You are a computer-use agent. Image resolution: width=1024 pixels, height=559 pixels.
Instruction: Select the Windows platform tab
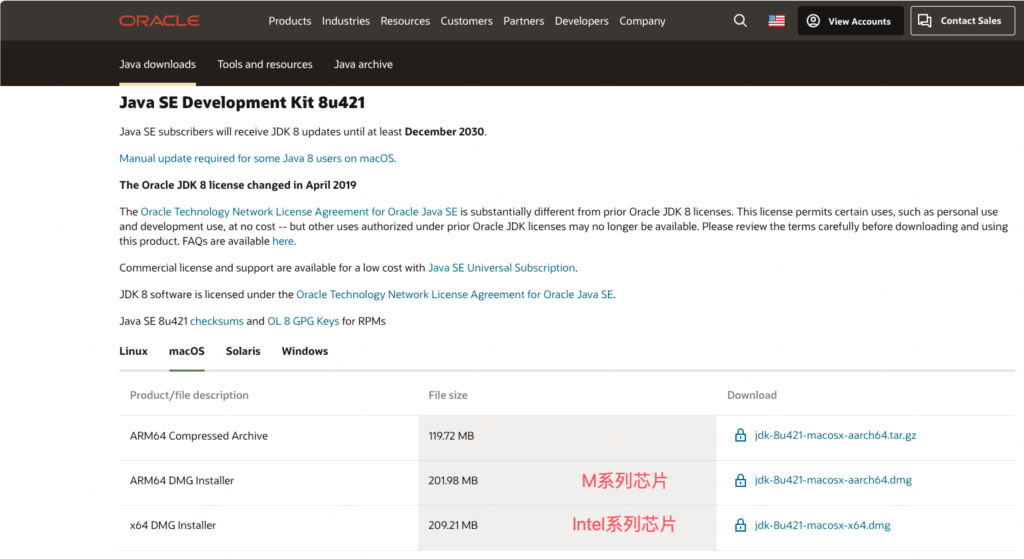(x=304, y=351)
